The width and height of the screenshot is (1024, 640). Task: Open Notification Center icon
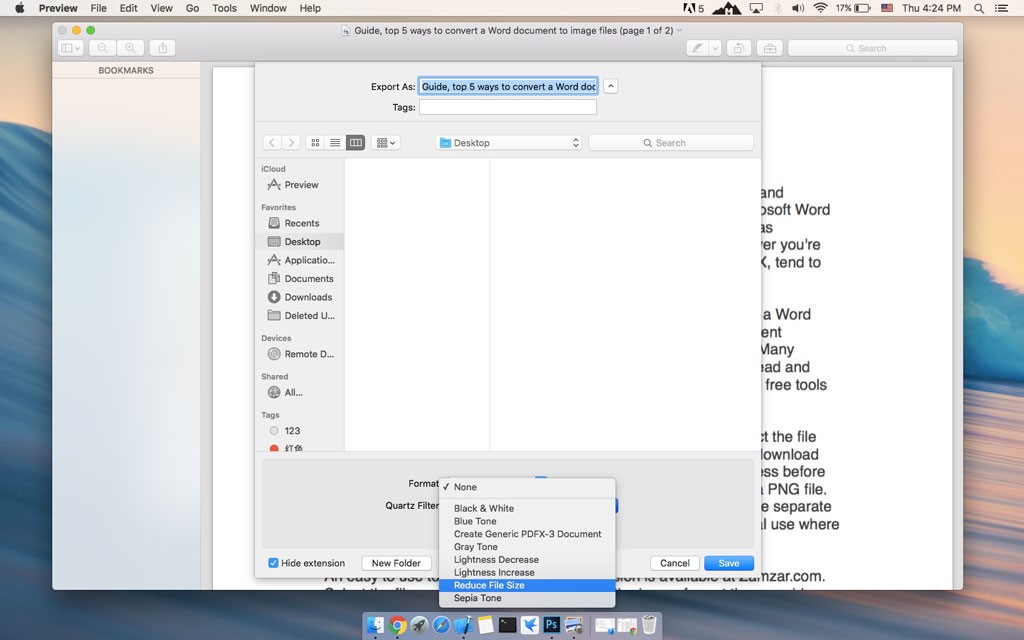pyautogui.click(x=1001, y=8)
